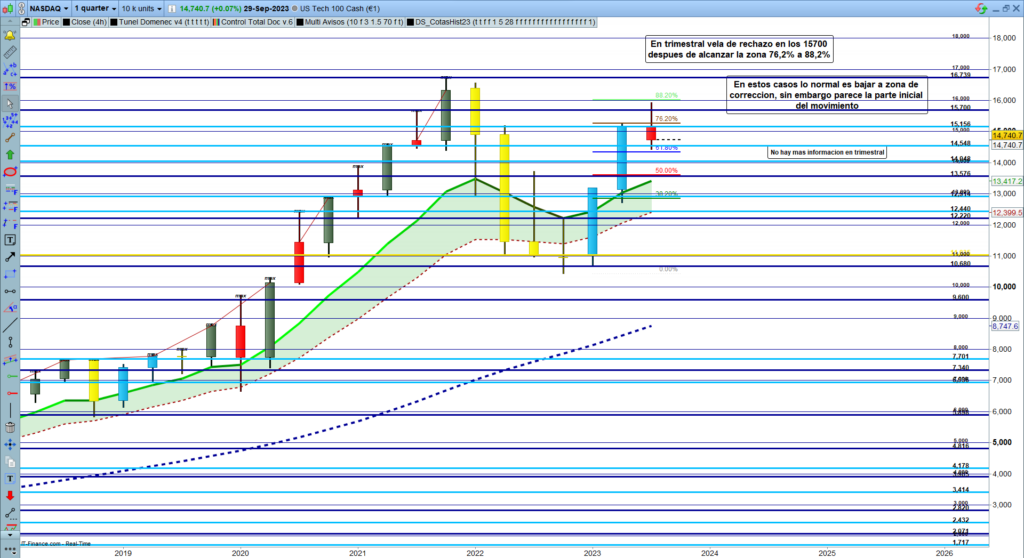Open the NASDAQ symbol dropdown
The image size is (1024, 558).
46,6
